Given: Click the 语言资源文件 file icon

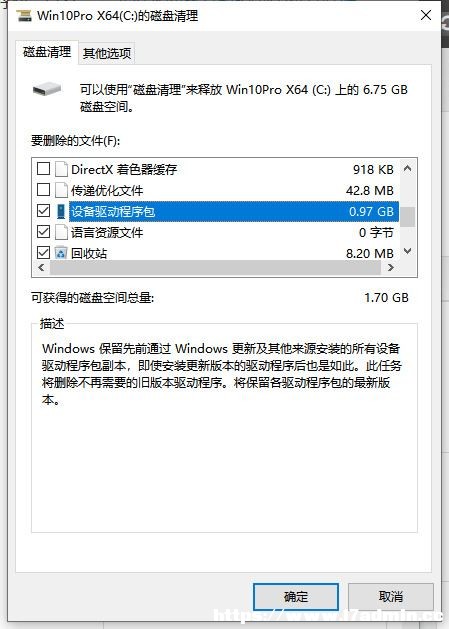Looking at the screenshot, I should pyautogui.click(x=61, y=232).
